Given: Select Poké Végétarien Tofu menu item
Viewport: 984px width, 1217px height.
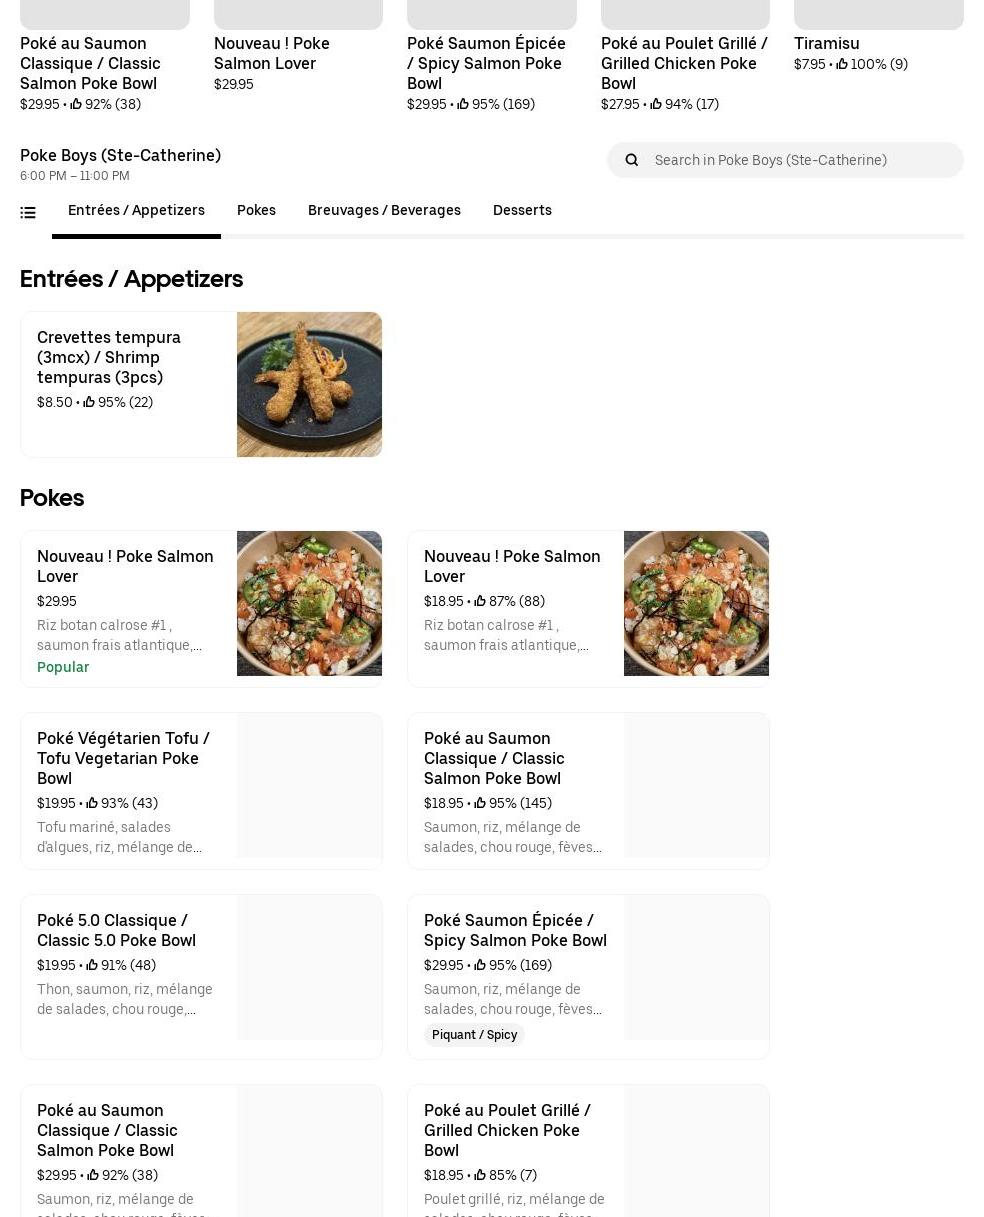Looking at the screenshot, I should coord(123,758).
